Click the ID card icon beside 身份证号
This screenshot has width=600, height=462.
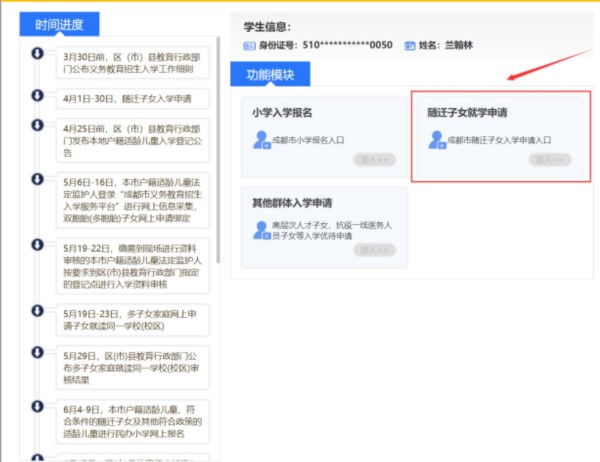tap(250, 46)
